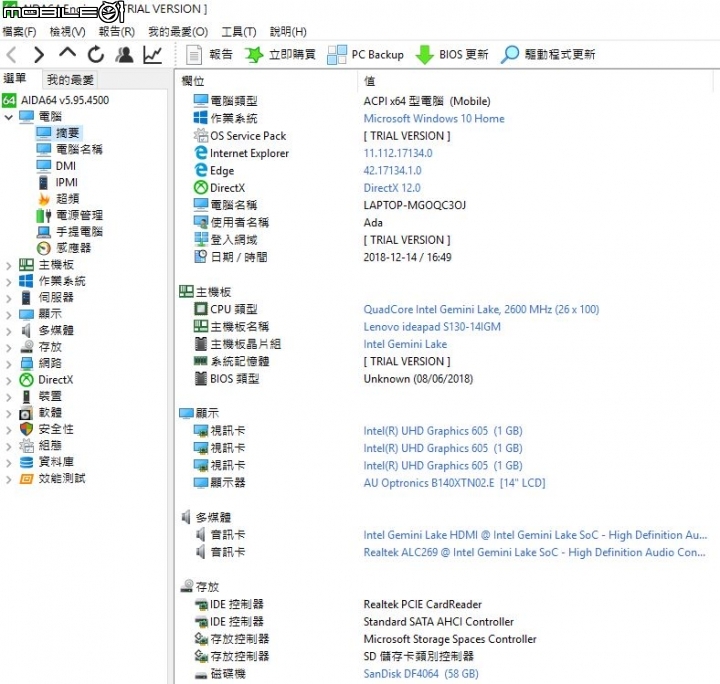Click the 報告 report button
Screen dimensions: 720x684
[x=209, y=55]
